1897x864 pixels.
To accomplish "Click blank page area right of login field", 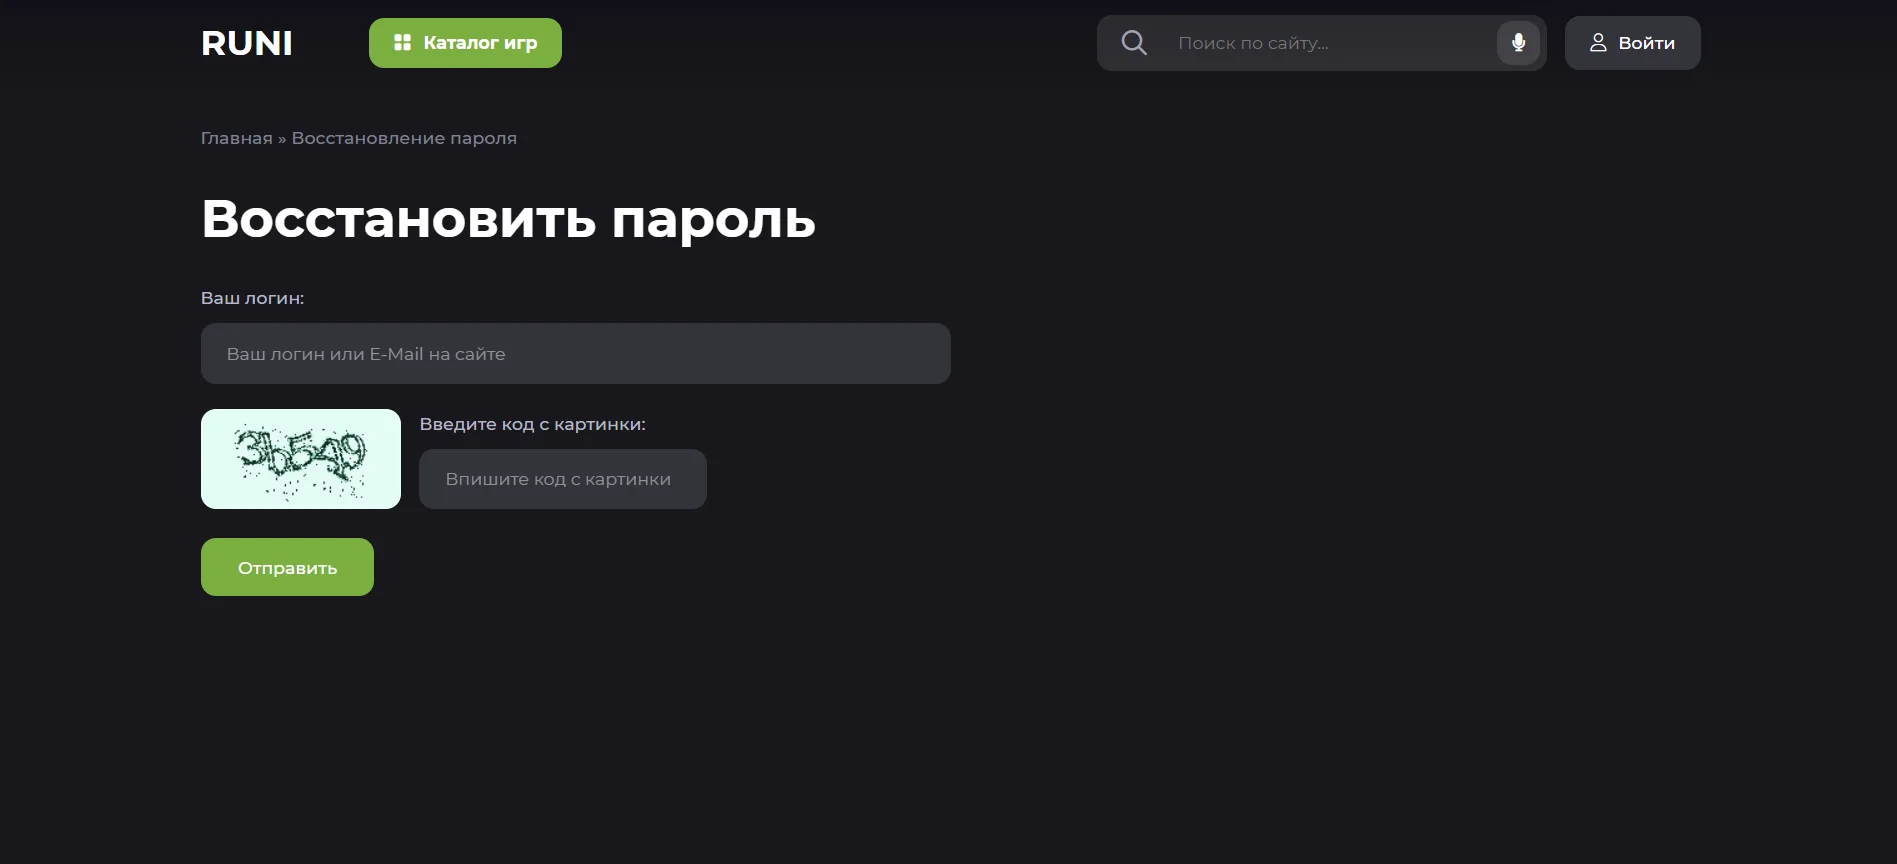I will pos(1300,354).
